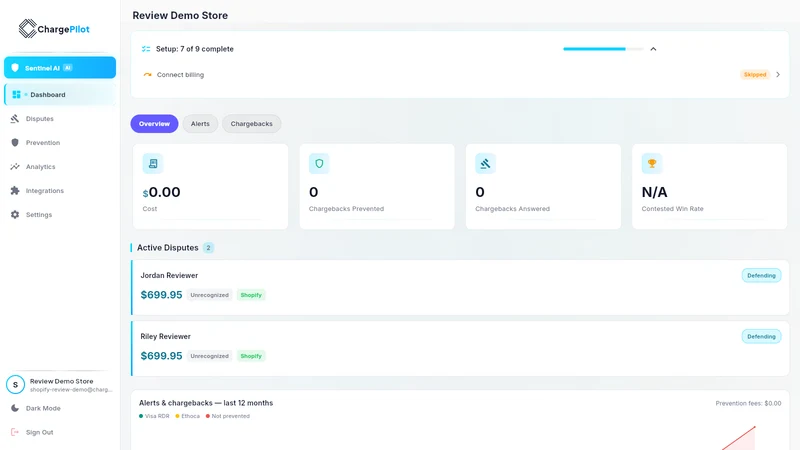This screenshot has width=800, height=450.
Task: Click the N/A Contested Win Rate value
Action: pos(654,192)
